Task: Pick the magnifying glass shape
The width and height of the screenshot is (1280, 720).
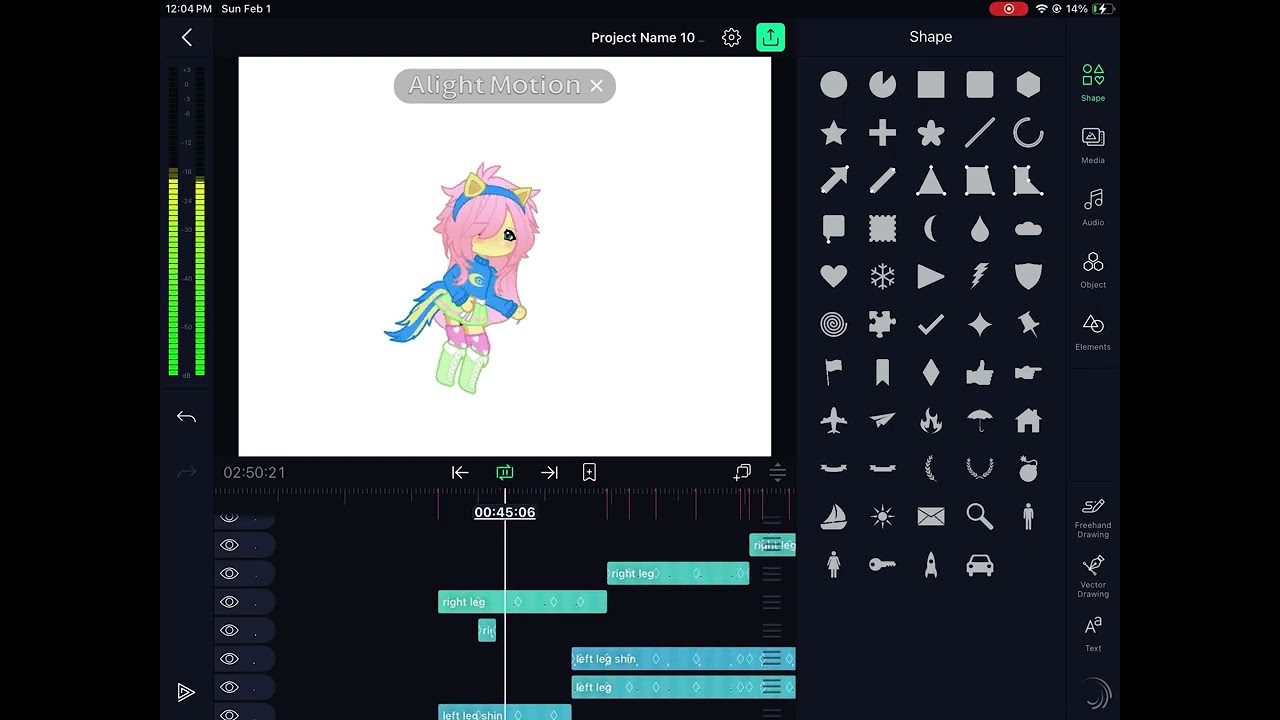Action: (x=980, y=516)
